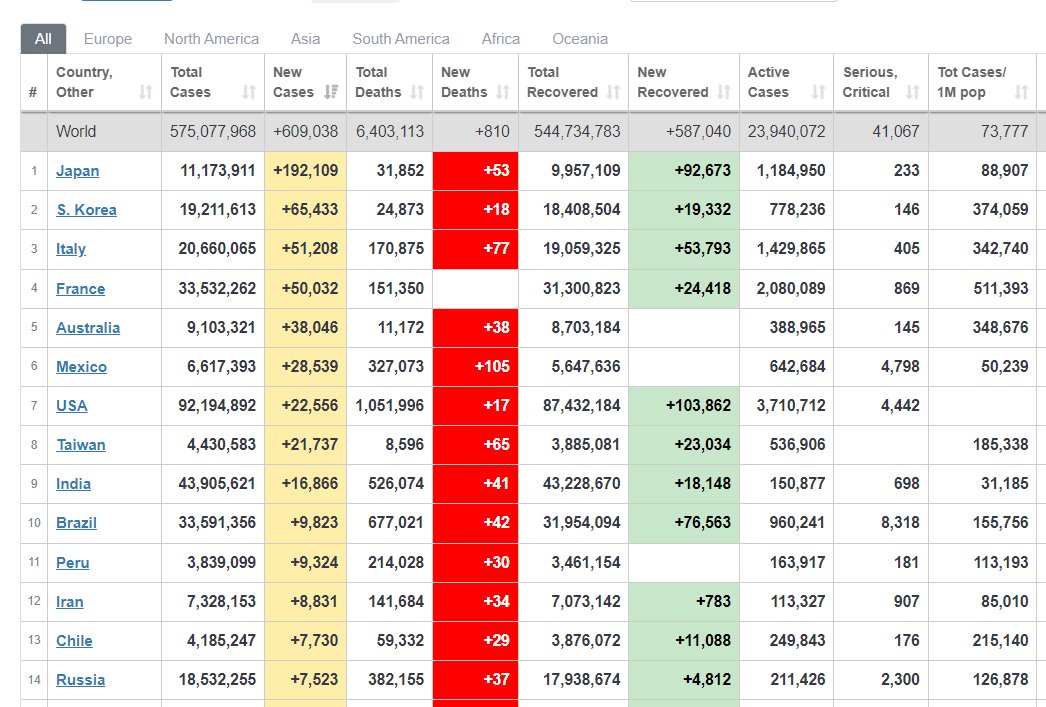1046x707 pixels.
Task: Show the Oceania tab
Action: (x=580, y=39)
